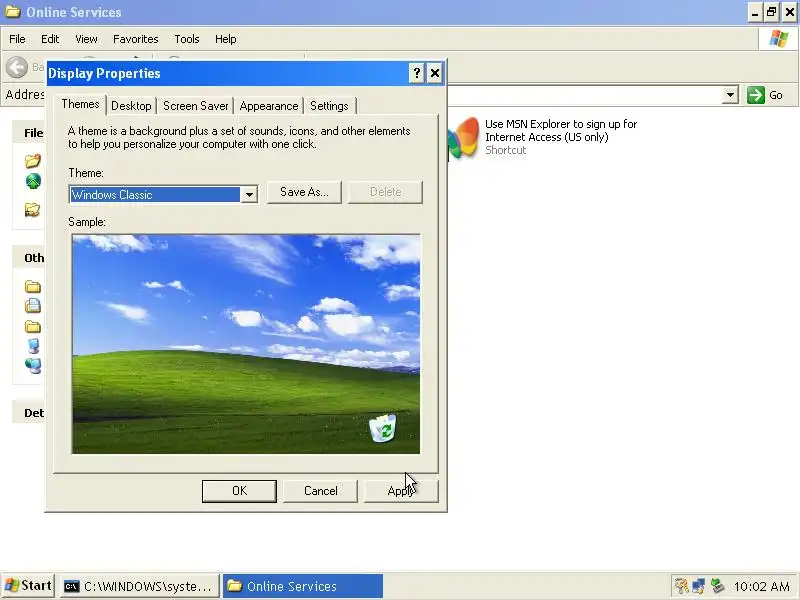Open the Appearance tab

269,106
